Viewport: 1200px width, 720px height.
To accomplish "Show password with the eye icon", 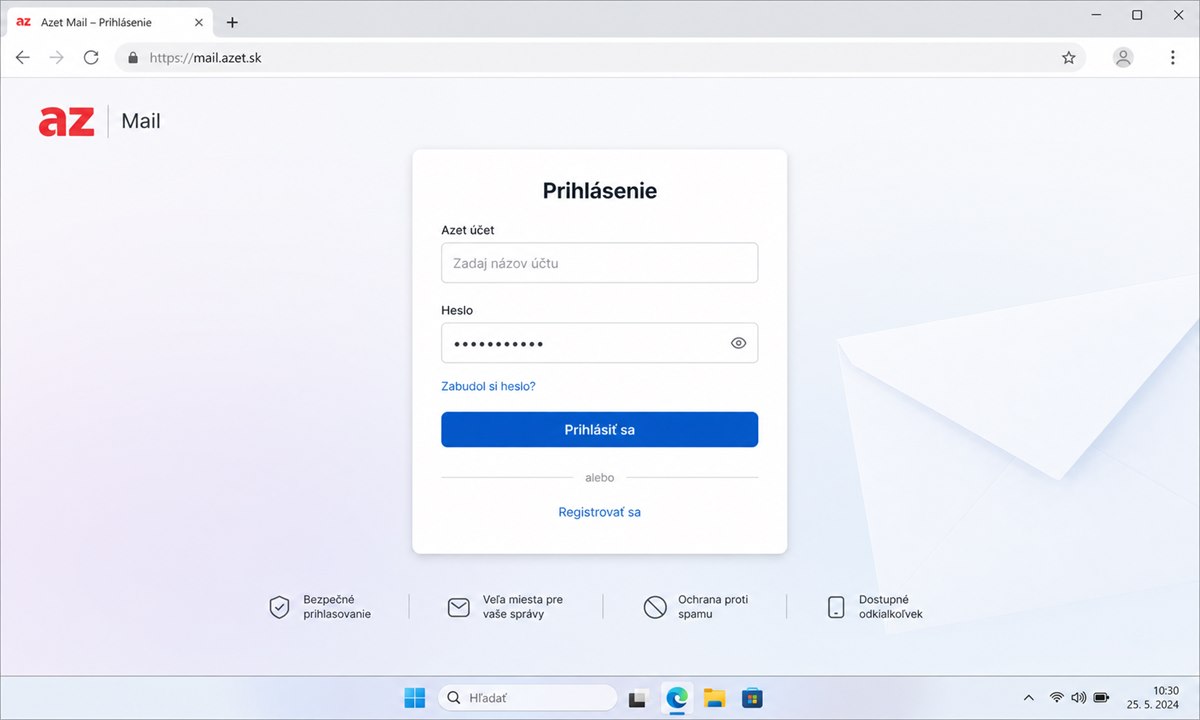I will (738, 343).
